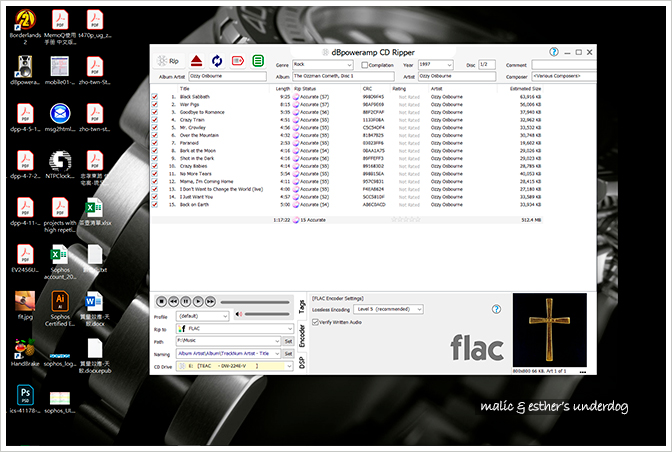Open the red metadata tag icon
The image size is (672, 452).
238,61
